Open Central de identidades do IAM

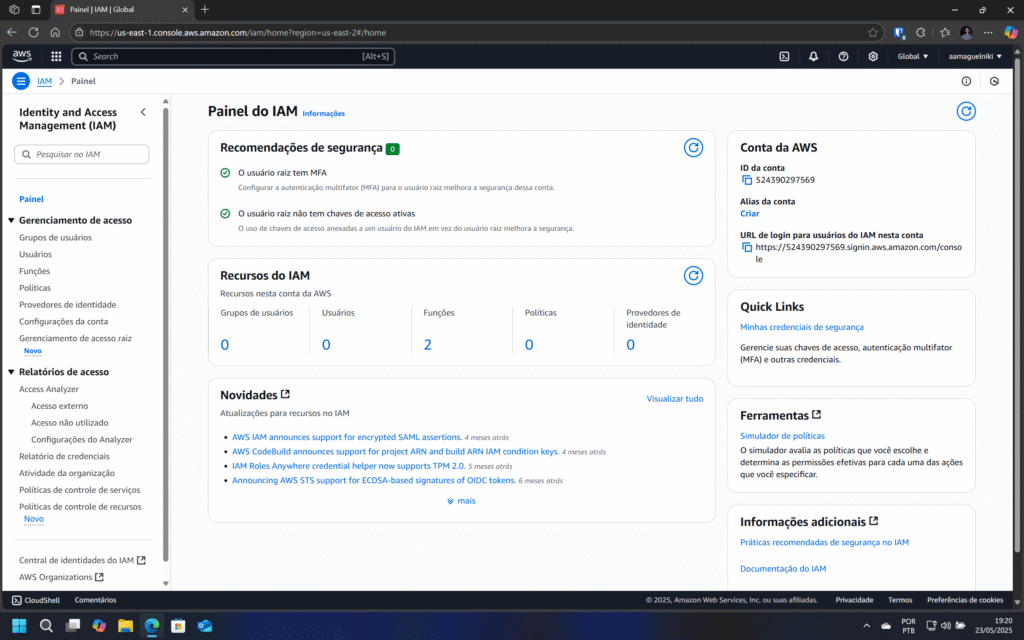82,560
